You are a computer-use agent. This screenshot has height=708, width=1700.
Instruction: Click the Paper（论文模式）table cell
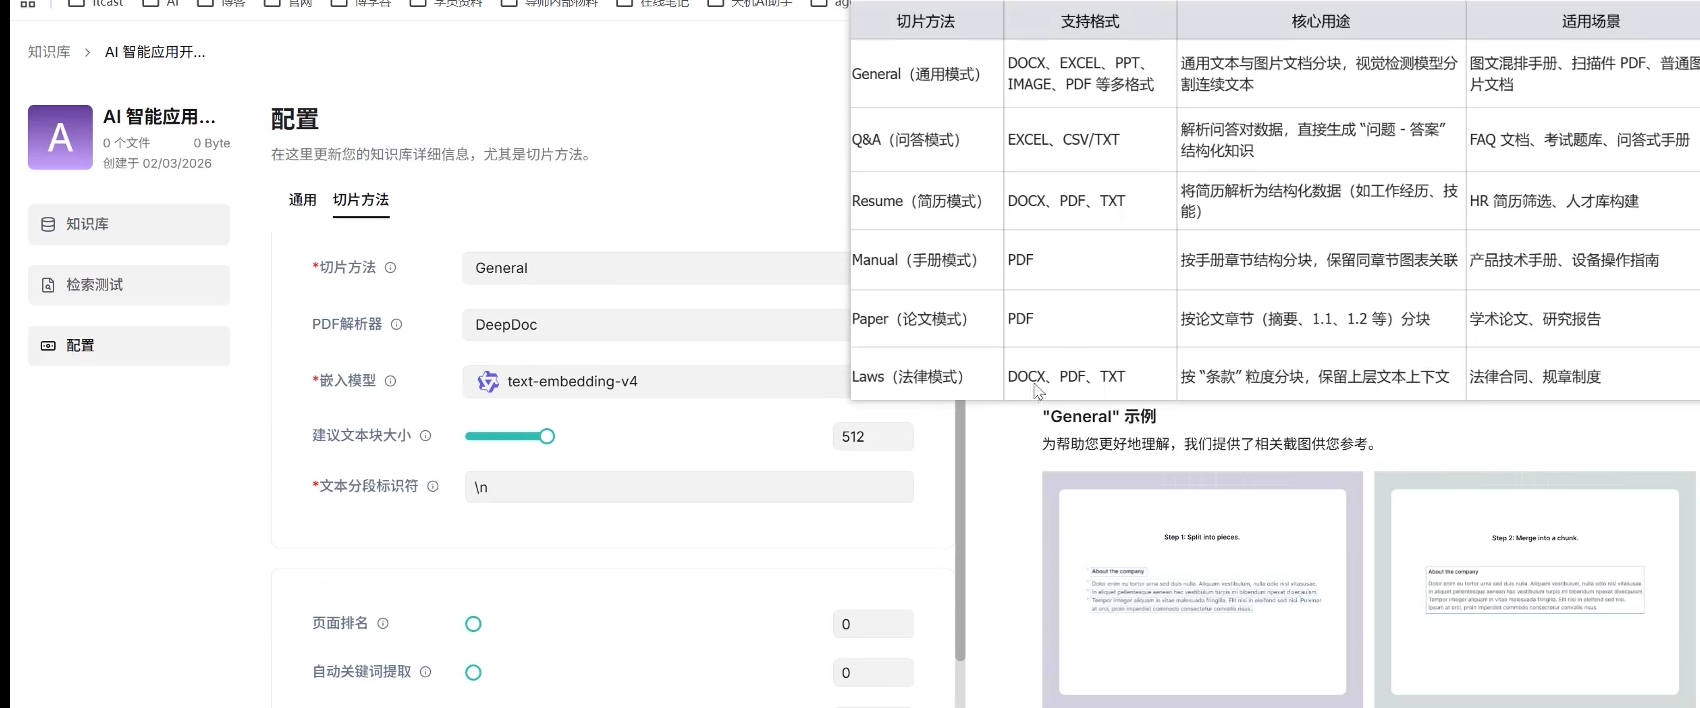(x=926, y=319)
